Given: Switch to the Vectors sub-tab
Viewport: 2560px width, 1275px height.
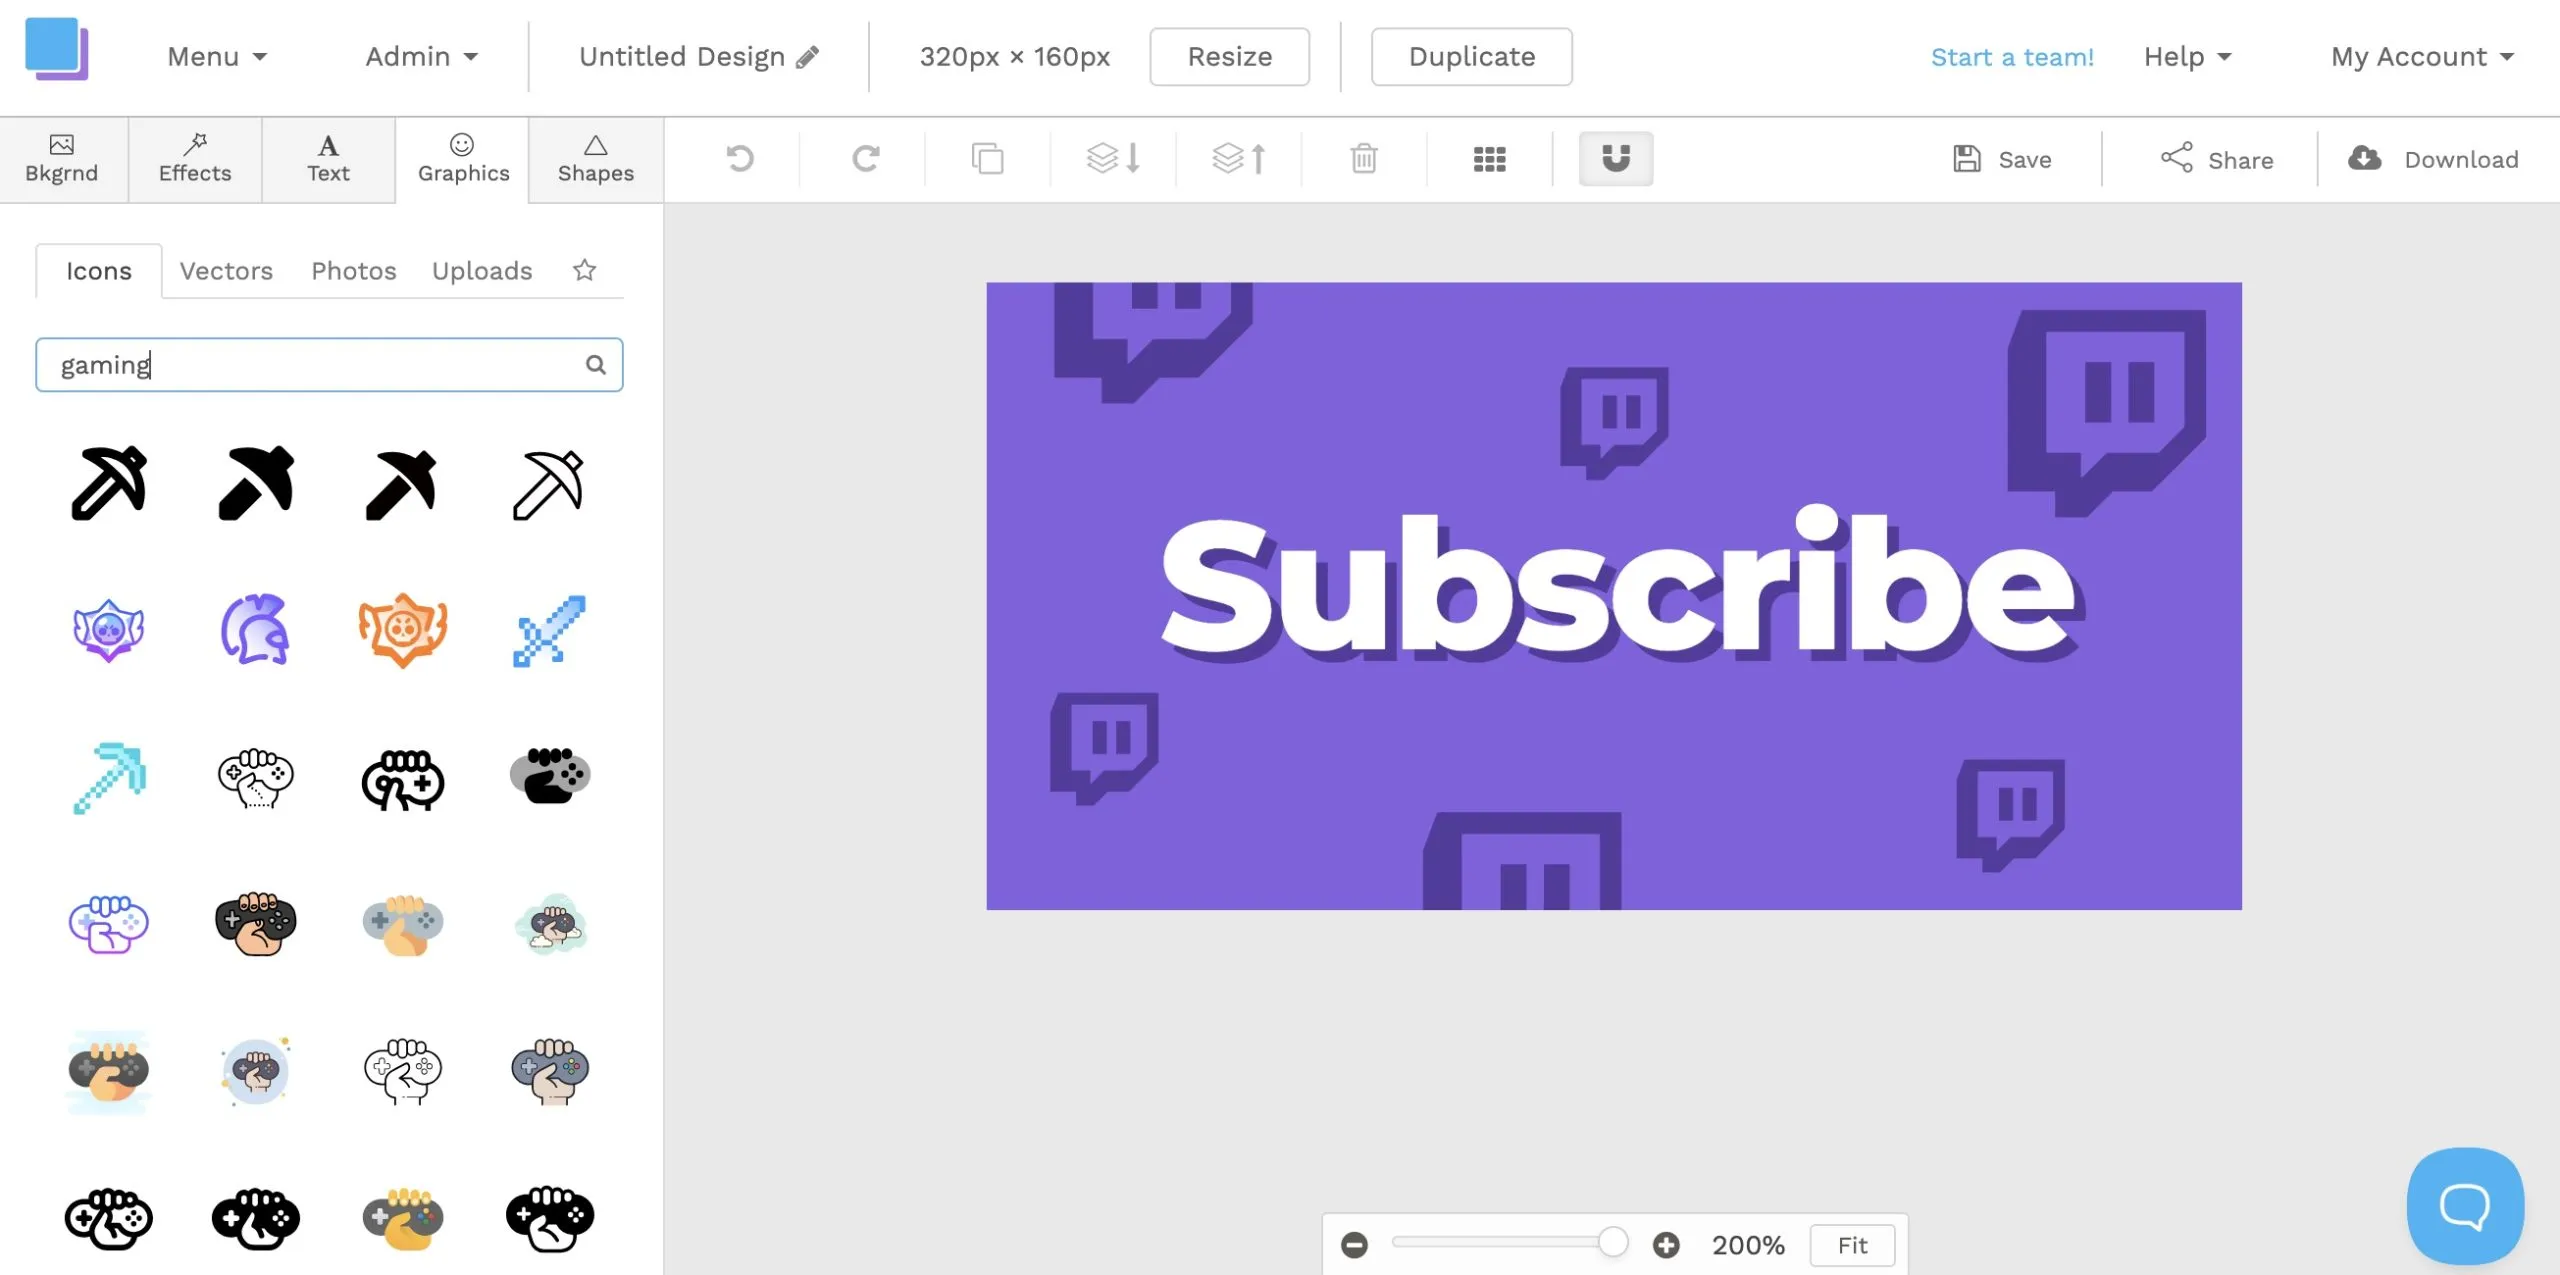Looking at the screenshot, I should (226, 271).
